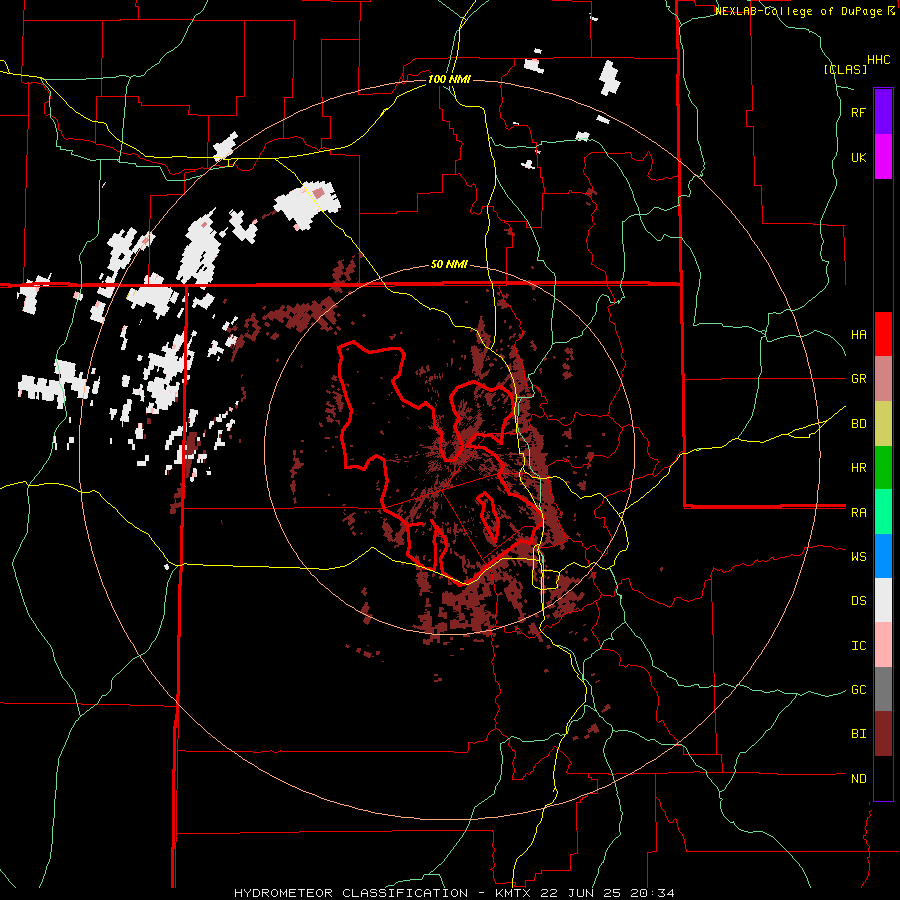The height and width of the screenshot is (900, 900).
Task: Click the 'WS' legend label
Action: tap(858, 557)
